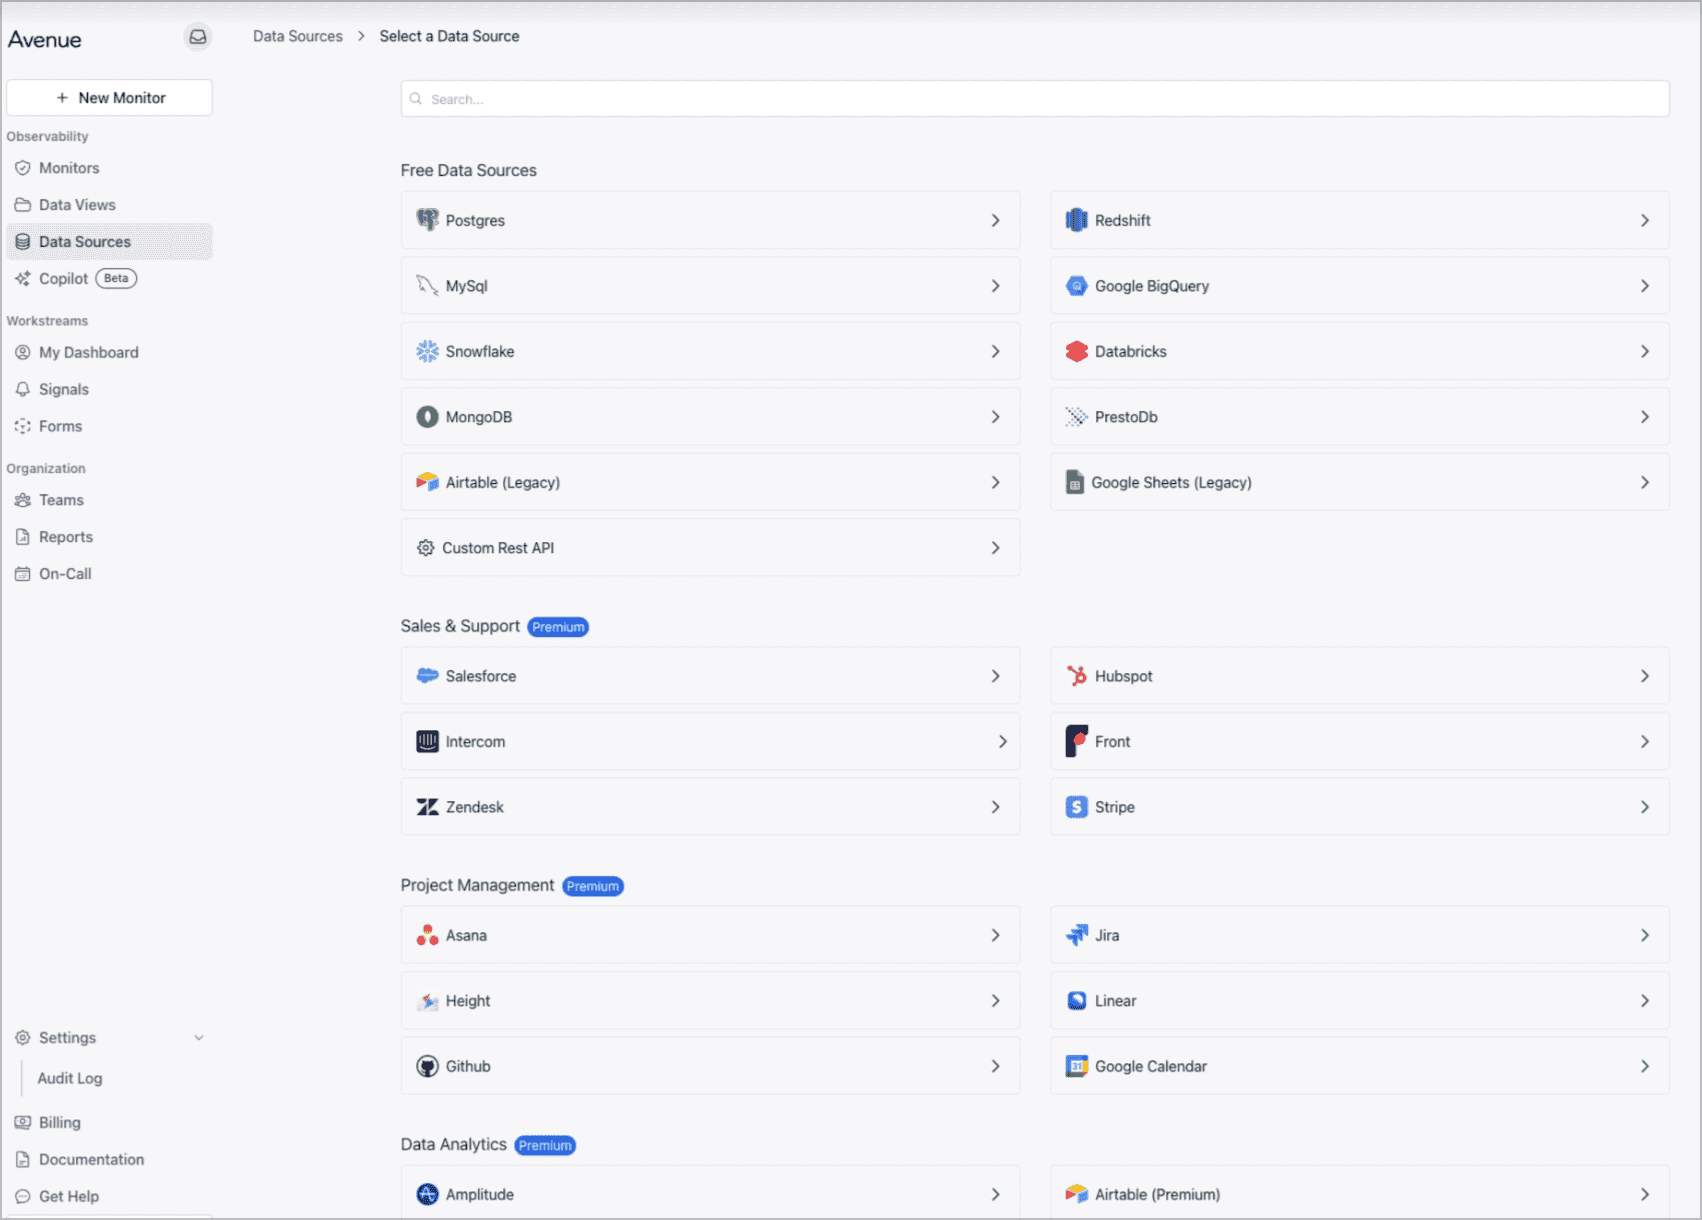Select Data Sources in the sidebar

109,242
